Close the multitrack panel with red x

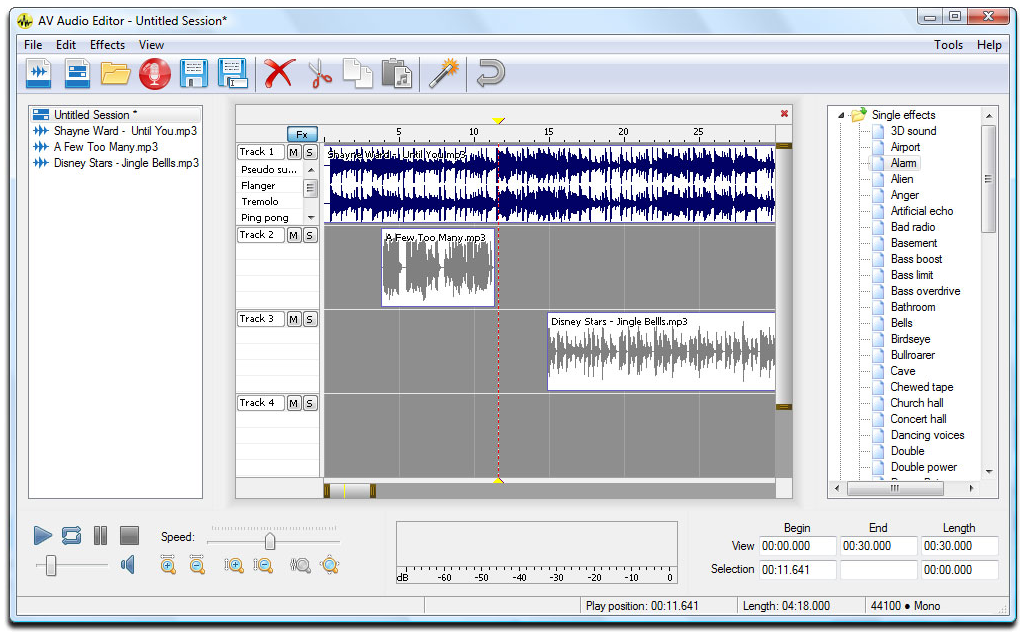pyautogui.click(x=784, y=113)
